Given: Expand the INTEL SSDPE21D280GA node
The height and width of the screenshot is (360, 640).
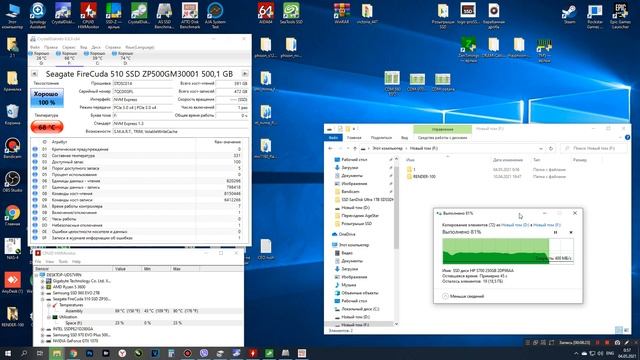Looking at the screenshot, I should point(43,329).
